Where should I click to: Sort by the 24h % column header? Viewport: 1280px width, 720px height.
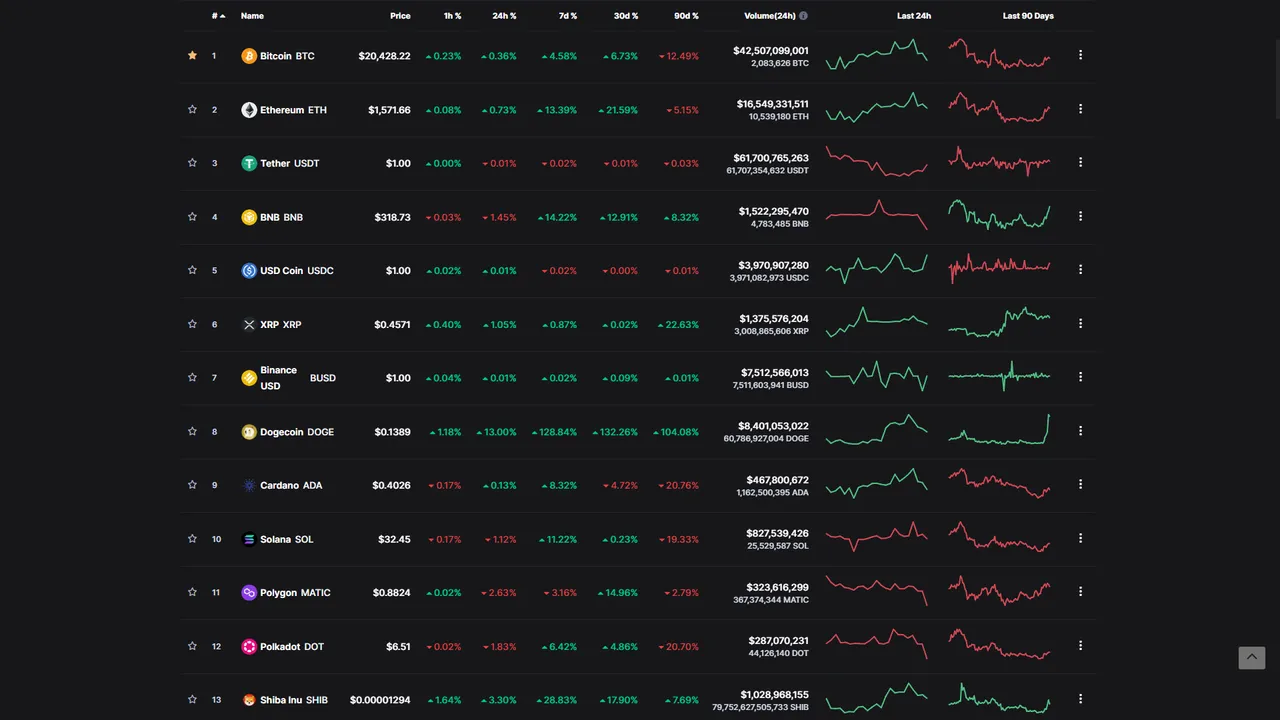(504, 16)
